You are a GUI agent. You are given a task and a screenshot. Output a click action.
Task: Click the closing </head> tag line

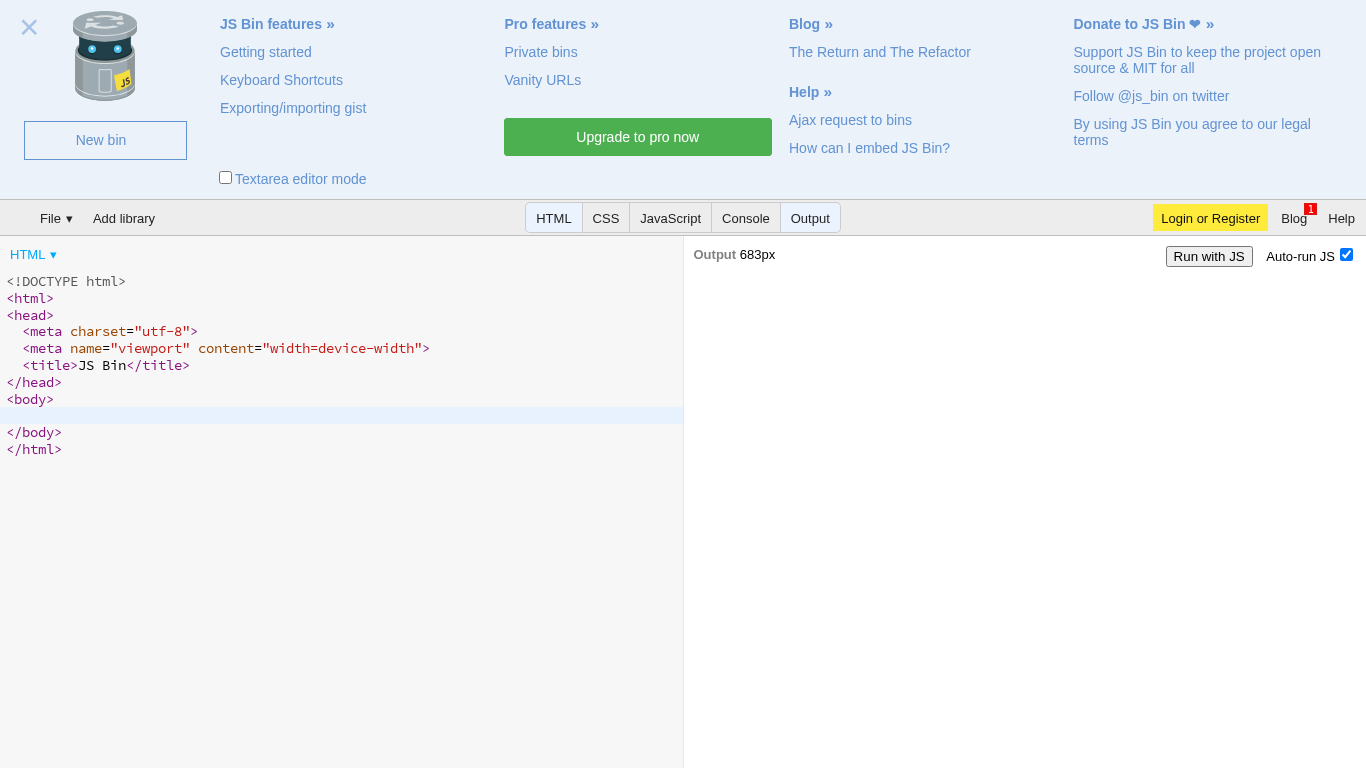pyautogui.click(x=34, y=383)
